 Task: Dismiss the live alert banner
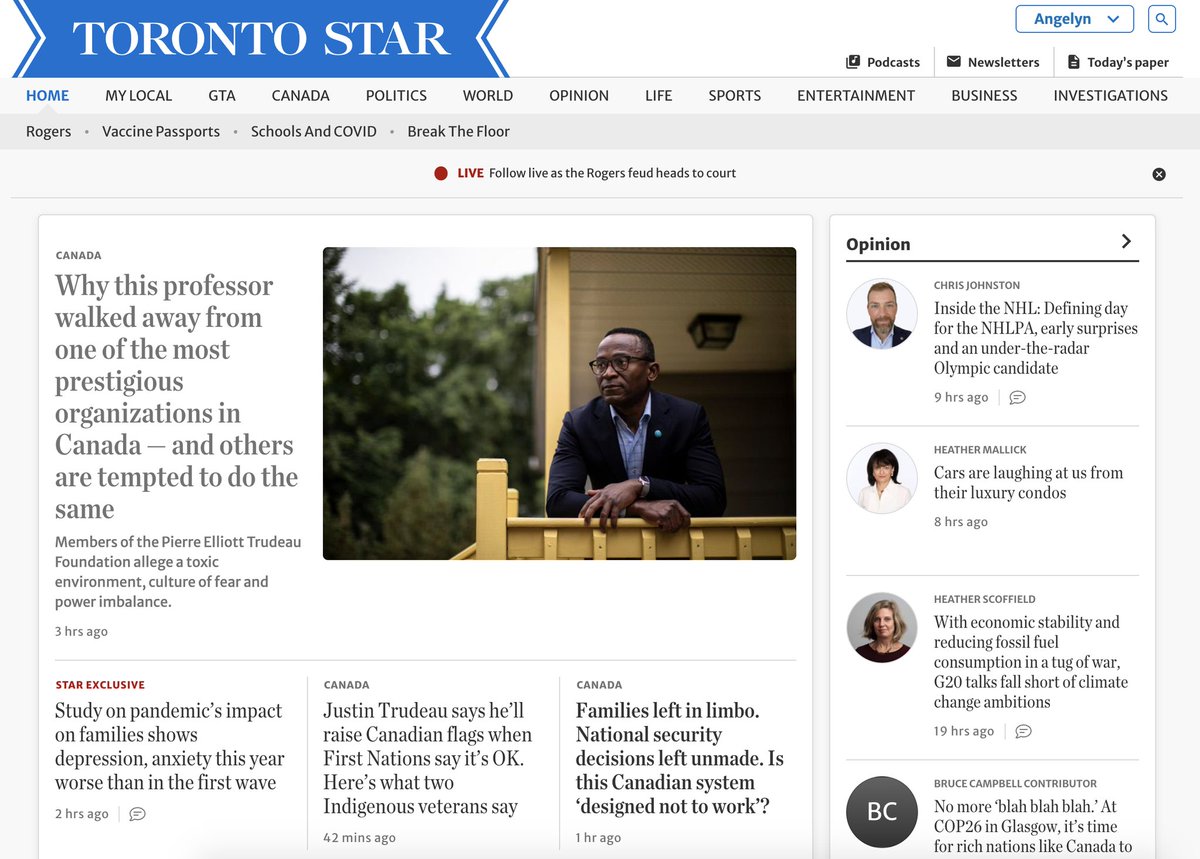pos(1159,174)
